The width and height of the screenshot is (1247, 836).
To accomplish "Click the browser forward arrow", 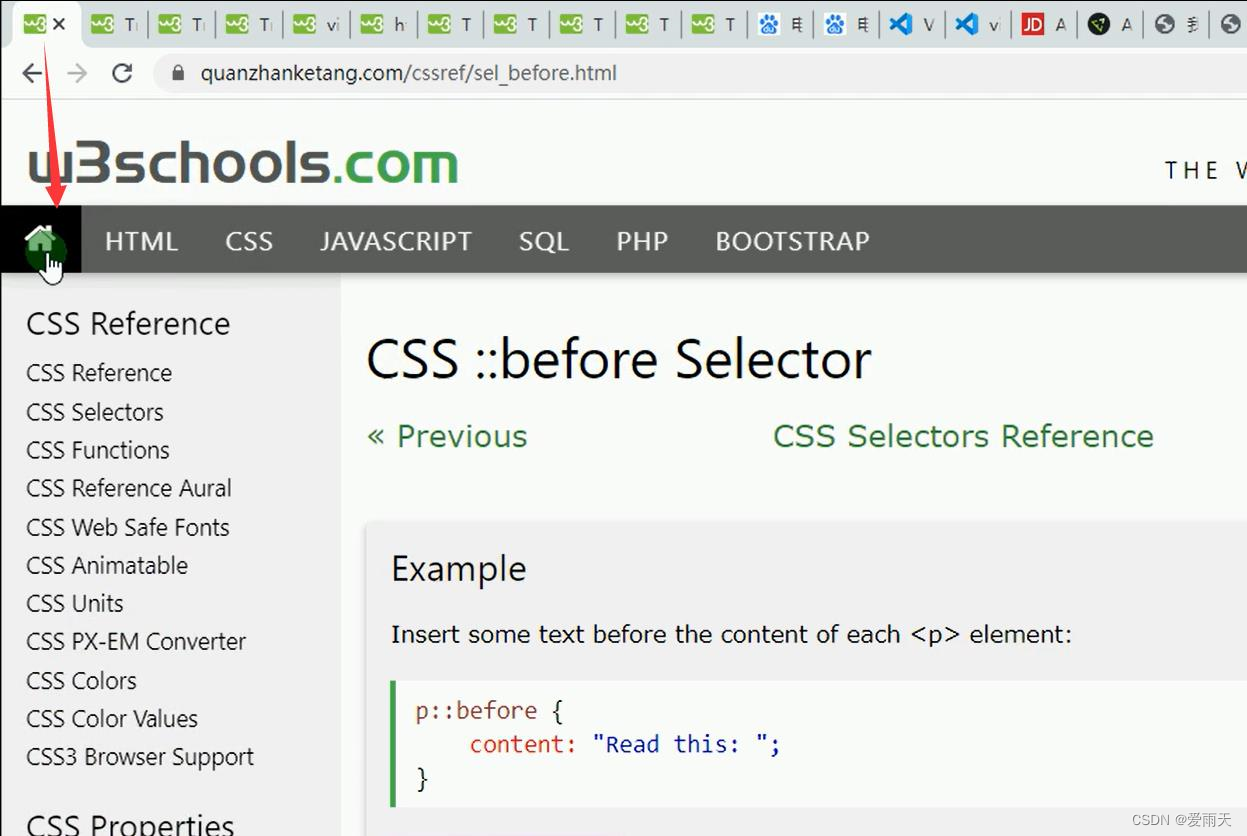I will pos(77,73).
